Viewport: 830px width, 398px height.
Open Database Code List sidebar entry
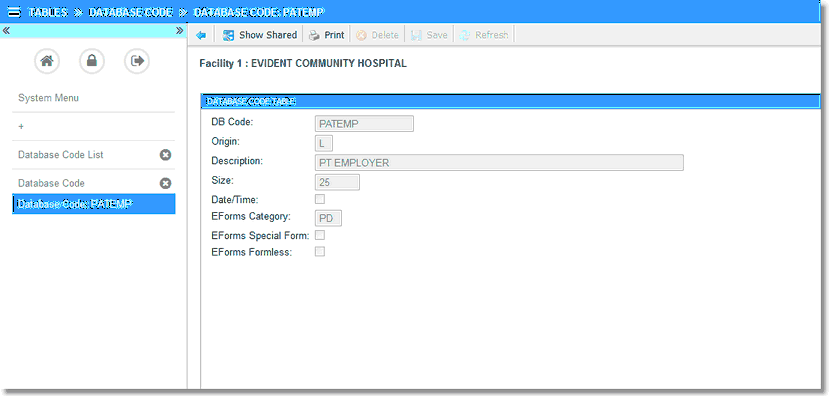pos(61,155)
